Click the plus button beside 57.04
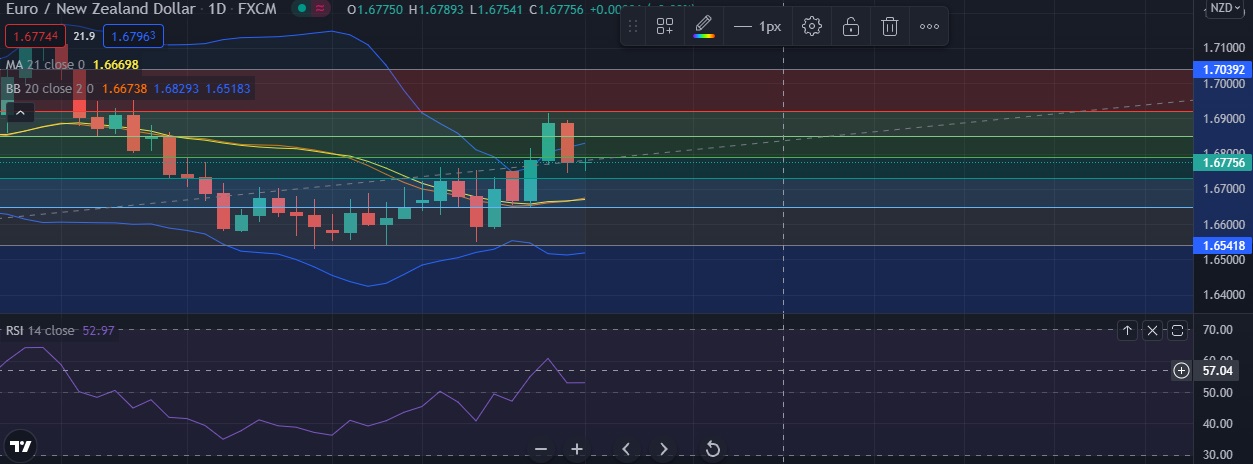This screenshot has height=464, width=1253. tap(1181, 370)
